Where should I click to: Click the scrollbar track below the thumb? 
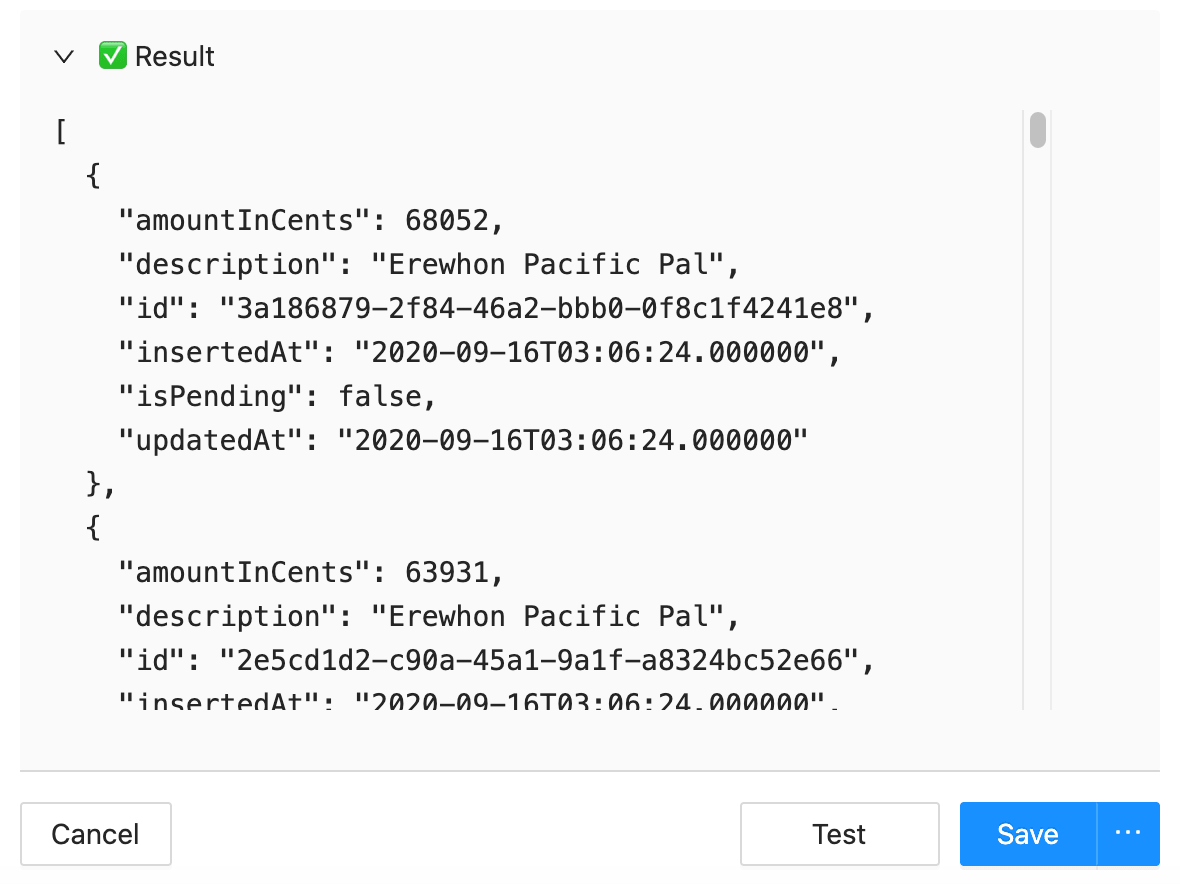[1038, 429]
